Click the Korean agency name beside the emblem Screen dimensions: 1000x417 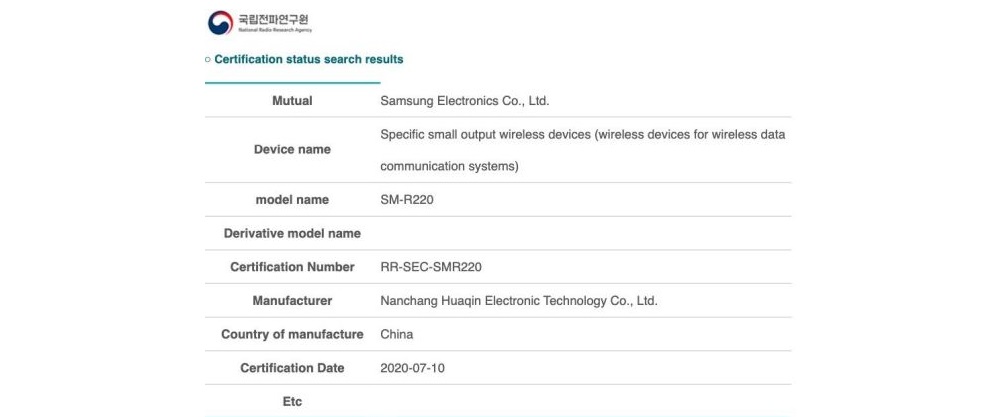coord(273,19)
